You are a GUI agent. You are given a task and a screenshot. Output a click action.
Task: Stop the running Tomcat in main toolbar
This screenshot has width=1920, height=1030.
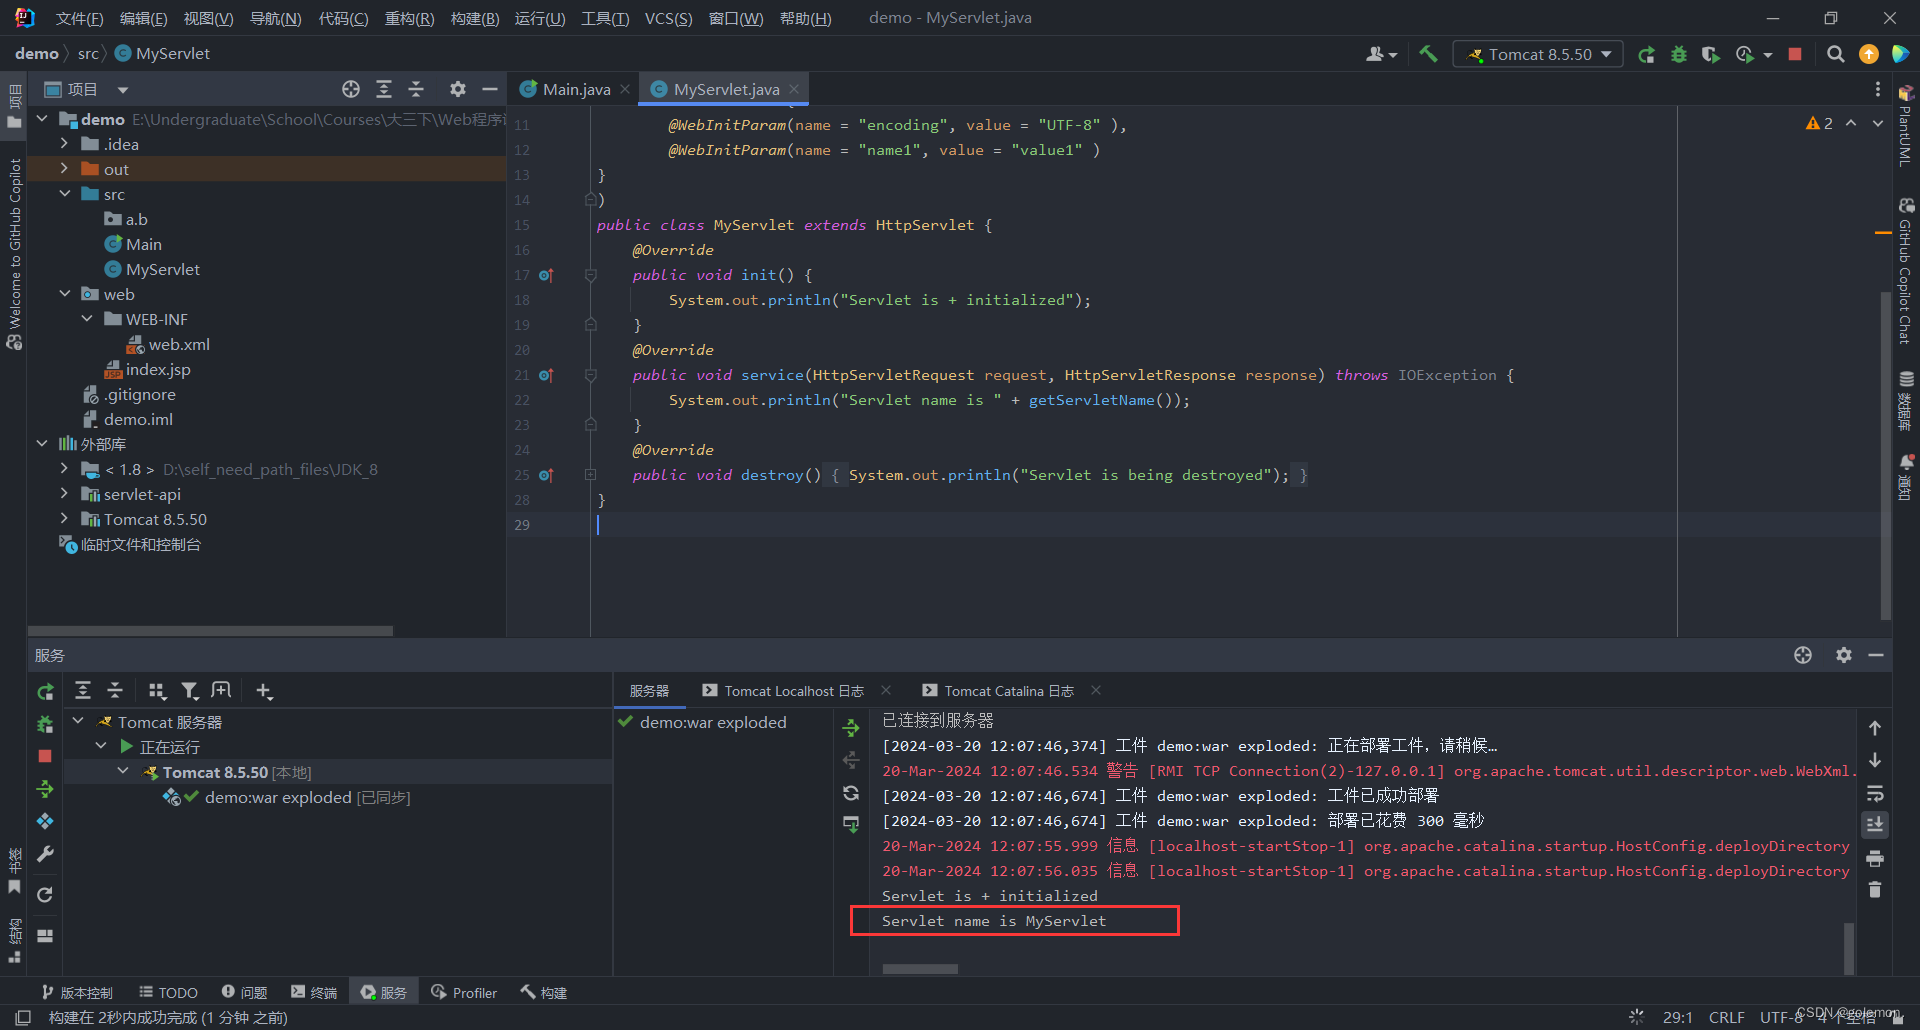coord(1795,54)
